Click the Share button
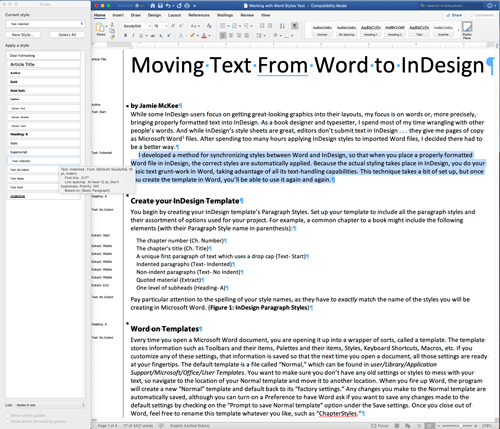Image resolution: width=500 pixels, height=429 pixels. click(x=455, y=15)
